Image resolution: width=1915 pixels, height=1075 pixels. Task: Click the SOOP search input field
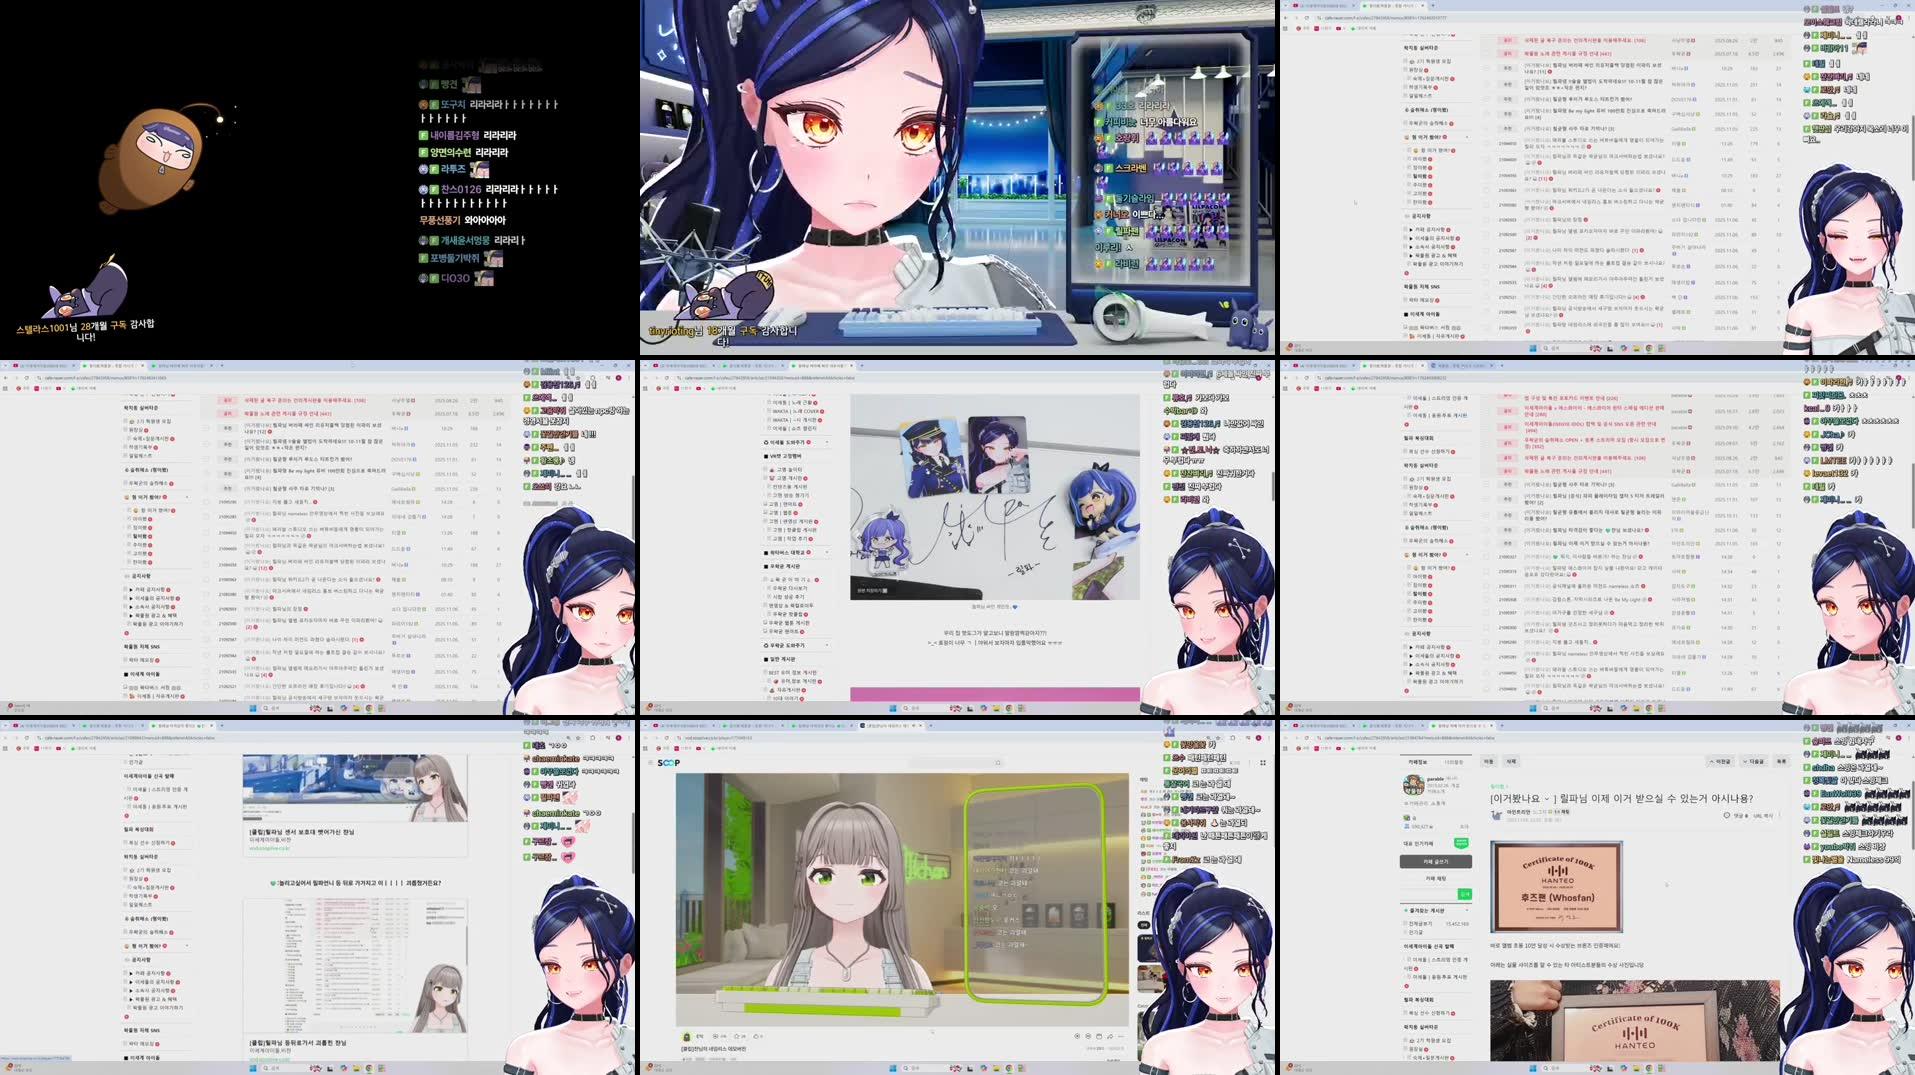pyautogui.click(x=958, y=763)
